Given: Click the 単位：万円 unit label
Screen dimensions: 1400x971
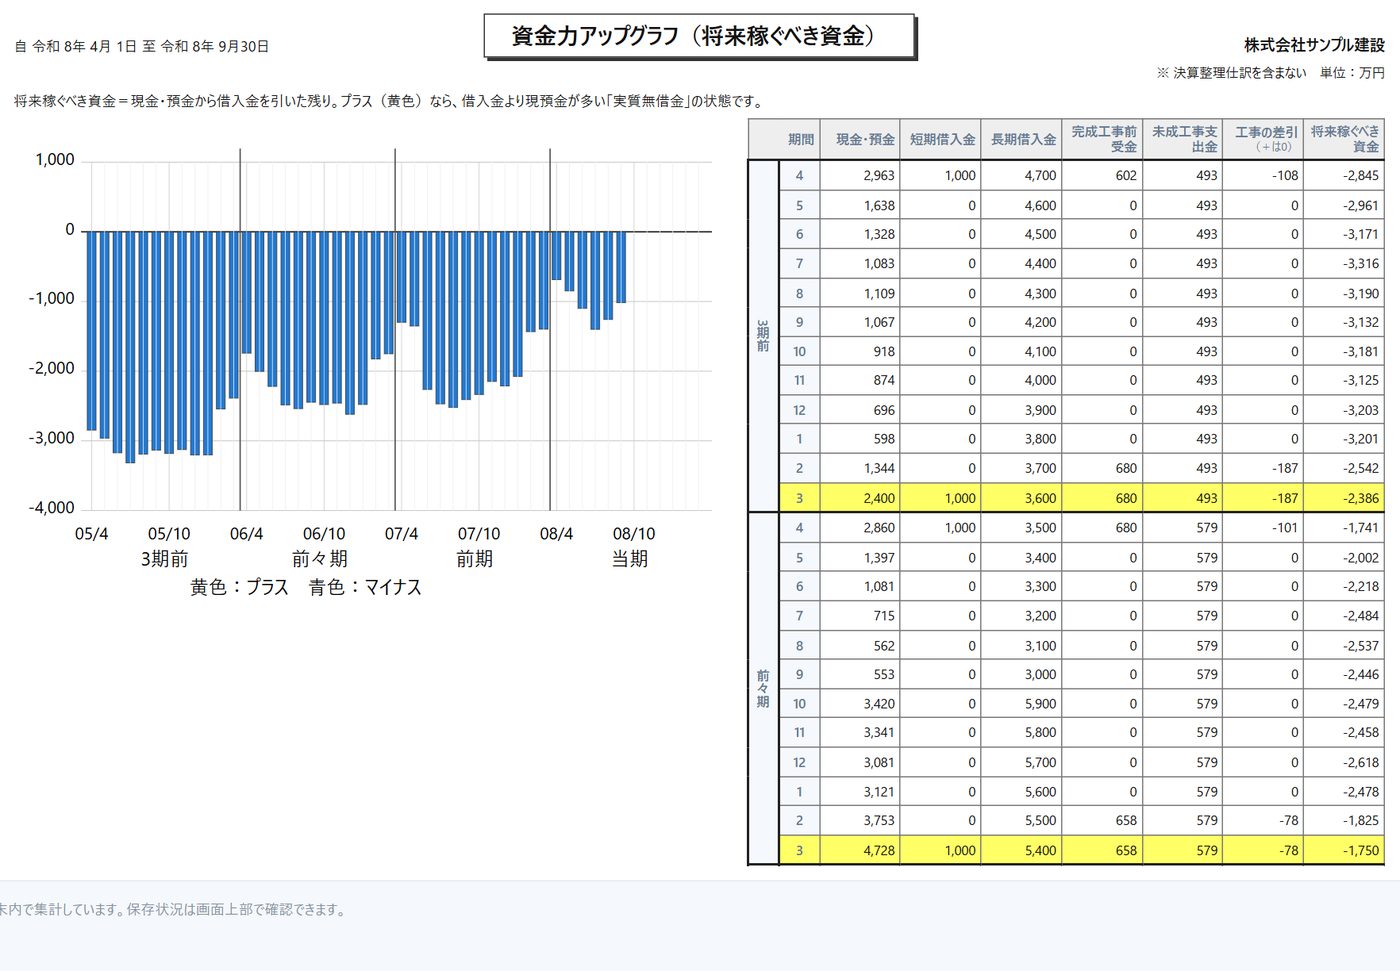Looking at the screenshot, I should click(x=1352, y=73).
